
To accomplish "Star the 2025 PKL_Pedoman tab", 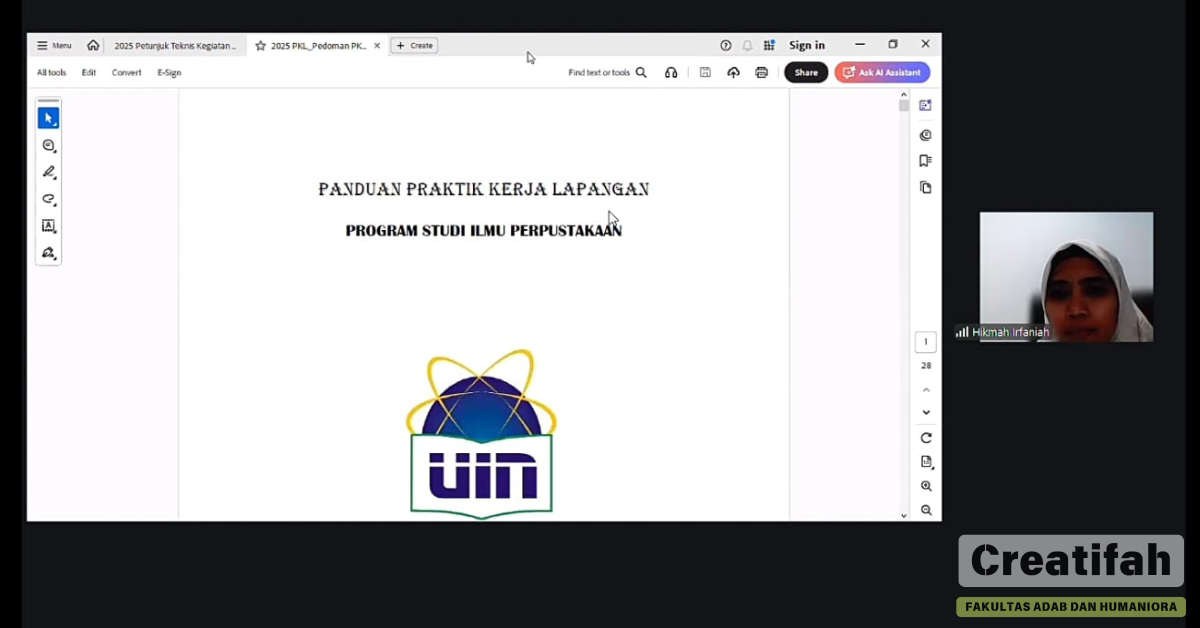I will tap(260, 45).
